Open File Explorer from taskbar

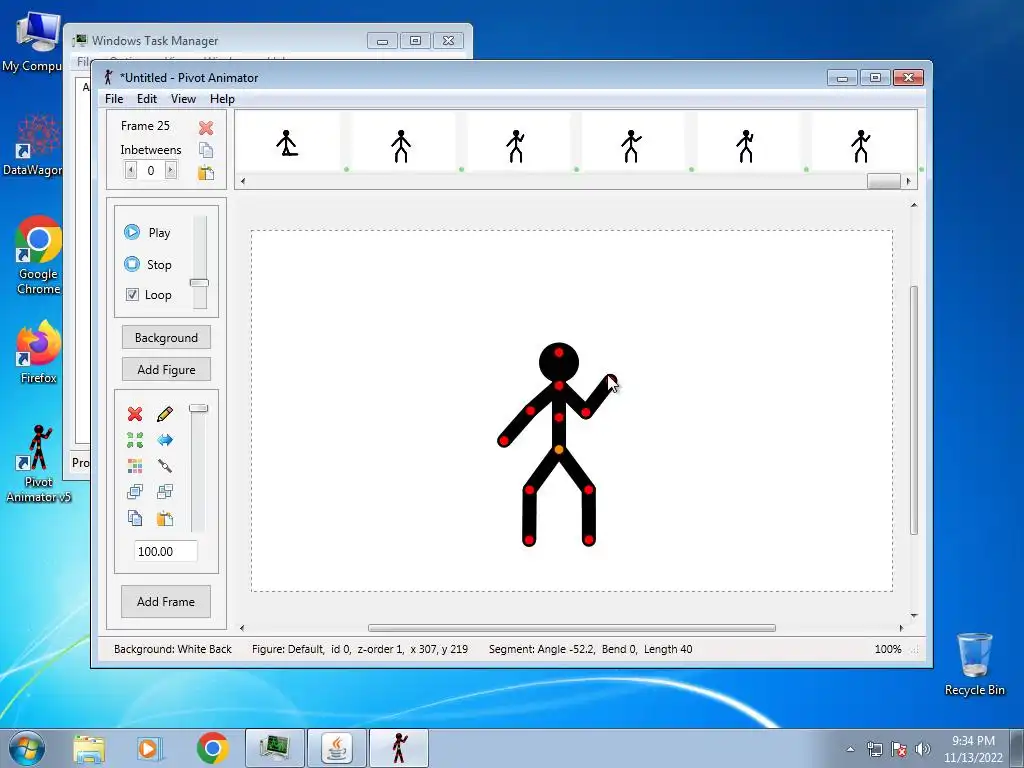(x=89, y=748)
